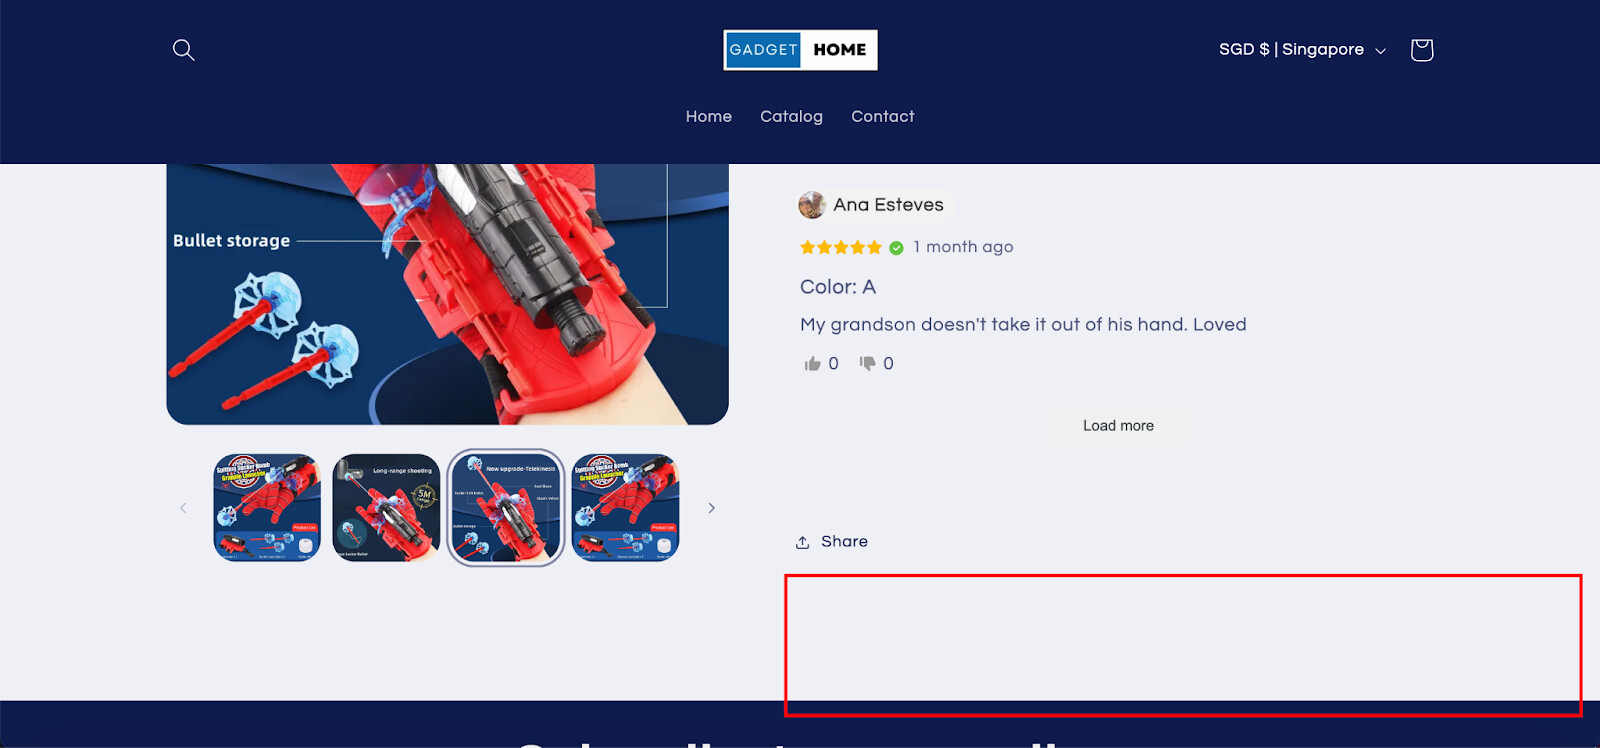Click Ana Esteves reviewer avatar
1600x748 pixels.
pos(811,205)
